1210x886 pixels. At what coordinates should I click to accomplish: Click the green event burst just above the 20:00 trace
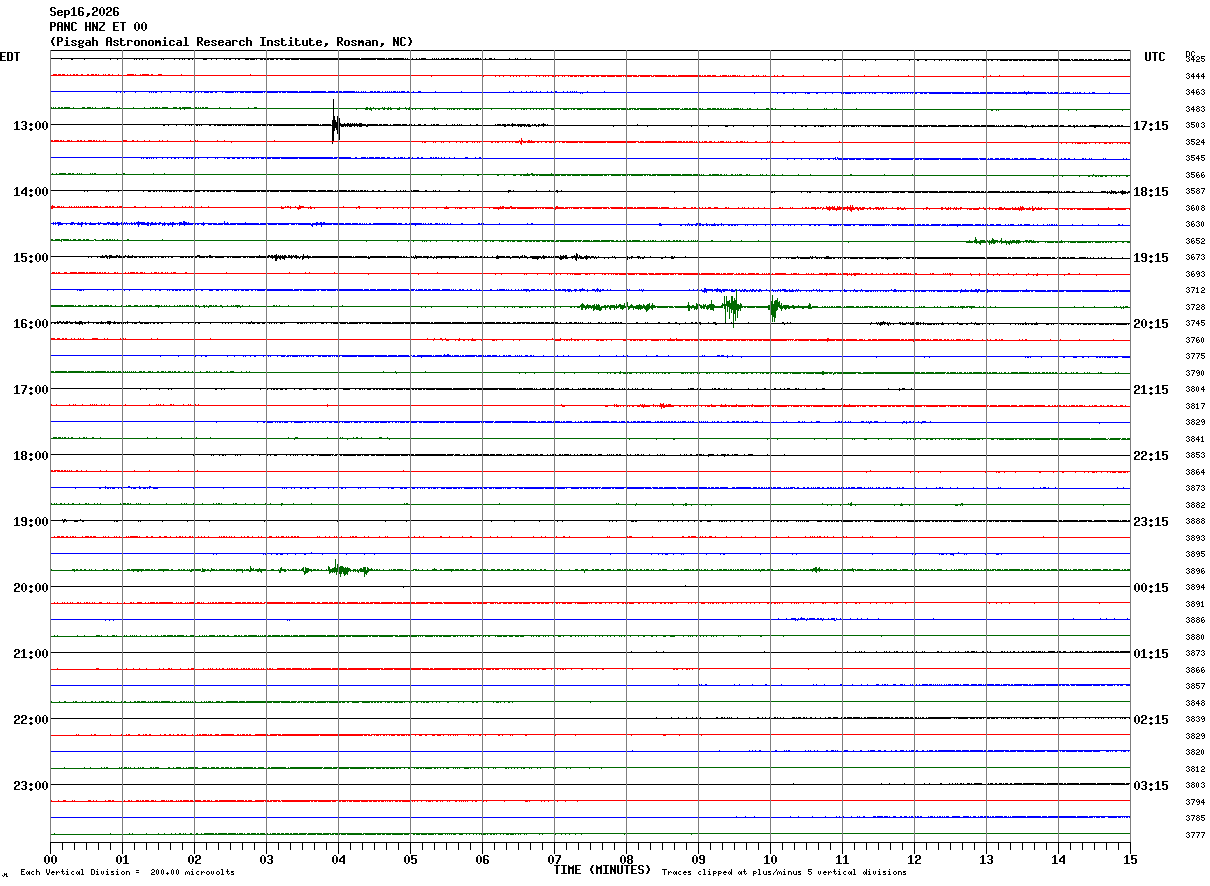tap(340, 570)
